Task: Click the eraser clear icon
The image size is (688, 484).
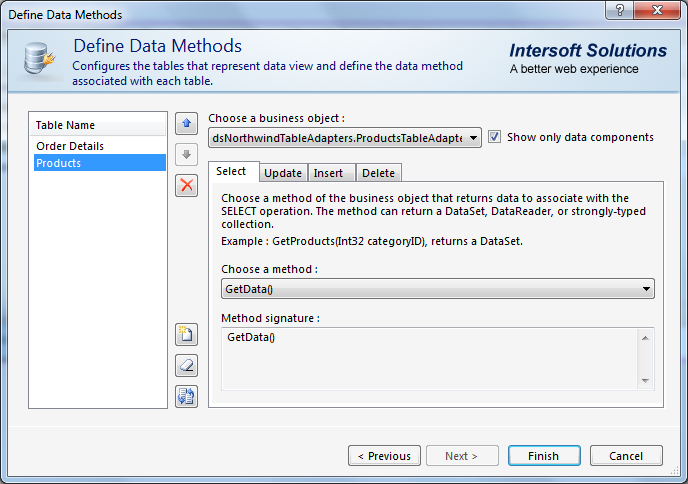Action: 186,365
